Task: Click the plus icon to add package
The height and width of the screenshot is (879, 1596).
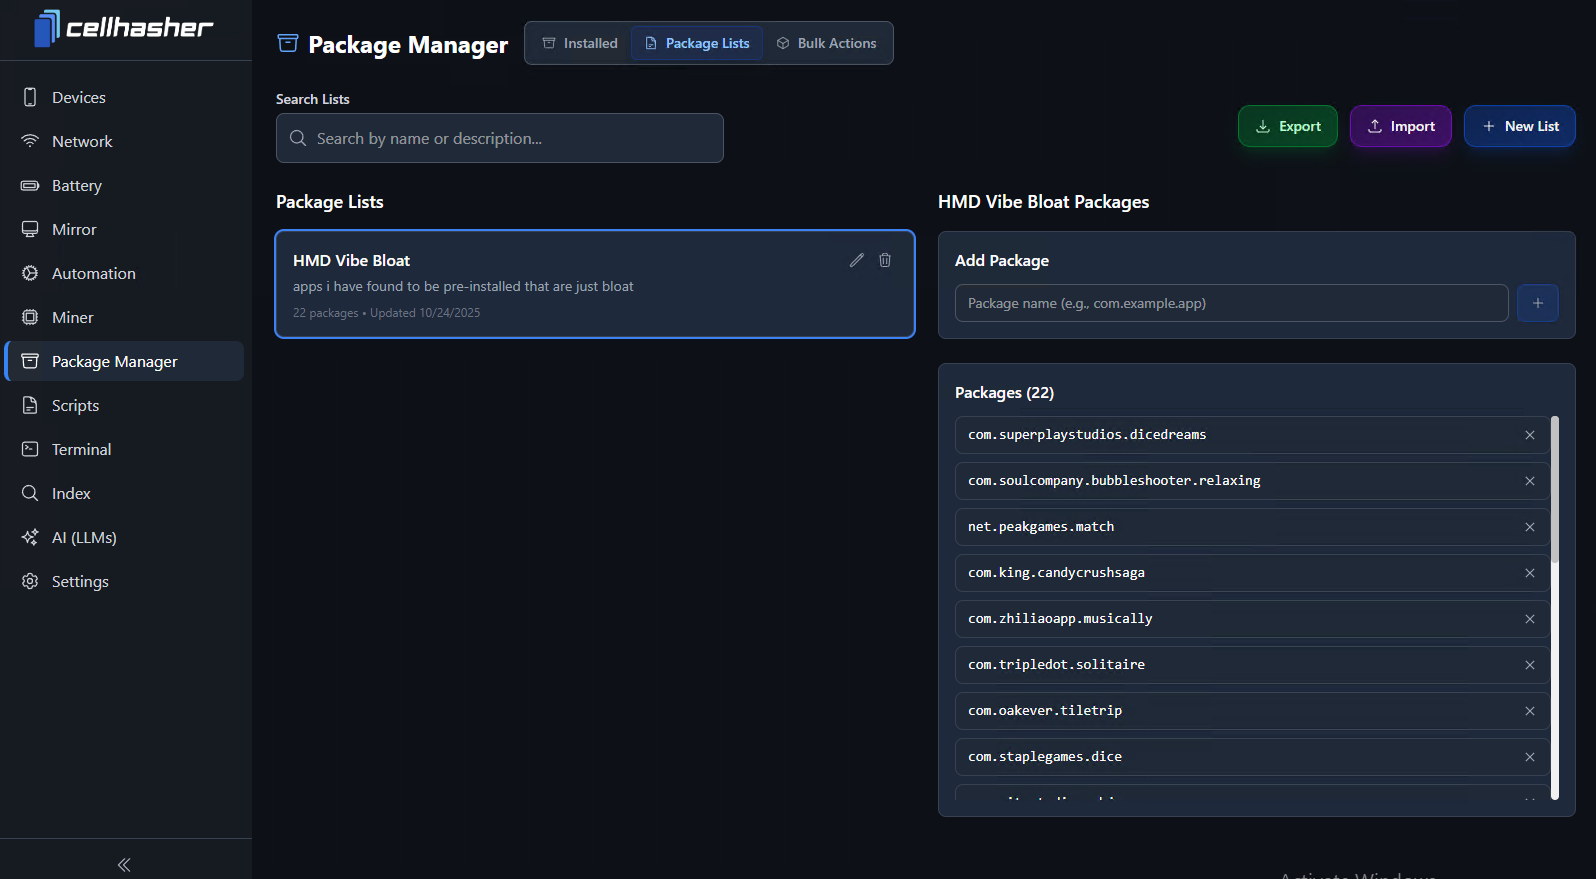Action: tap(1537, 303)
